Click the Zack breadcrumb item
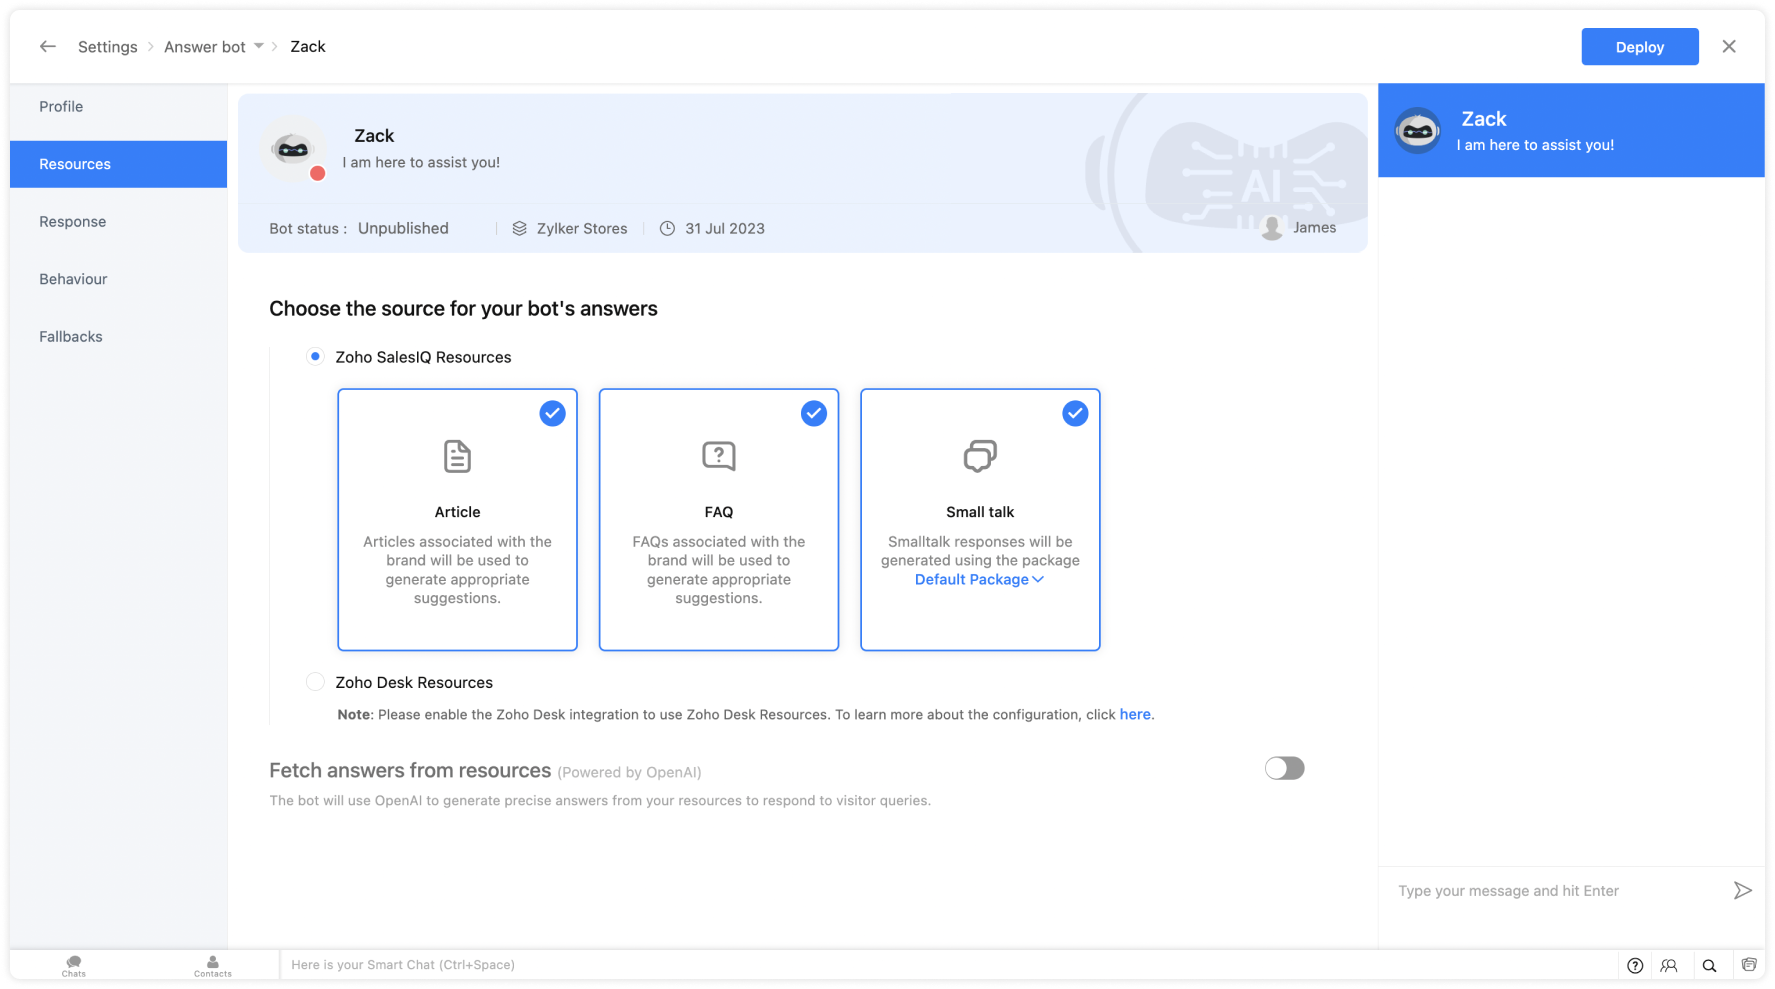 pyautogui.click(x=308, y=46)
